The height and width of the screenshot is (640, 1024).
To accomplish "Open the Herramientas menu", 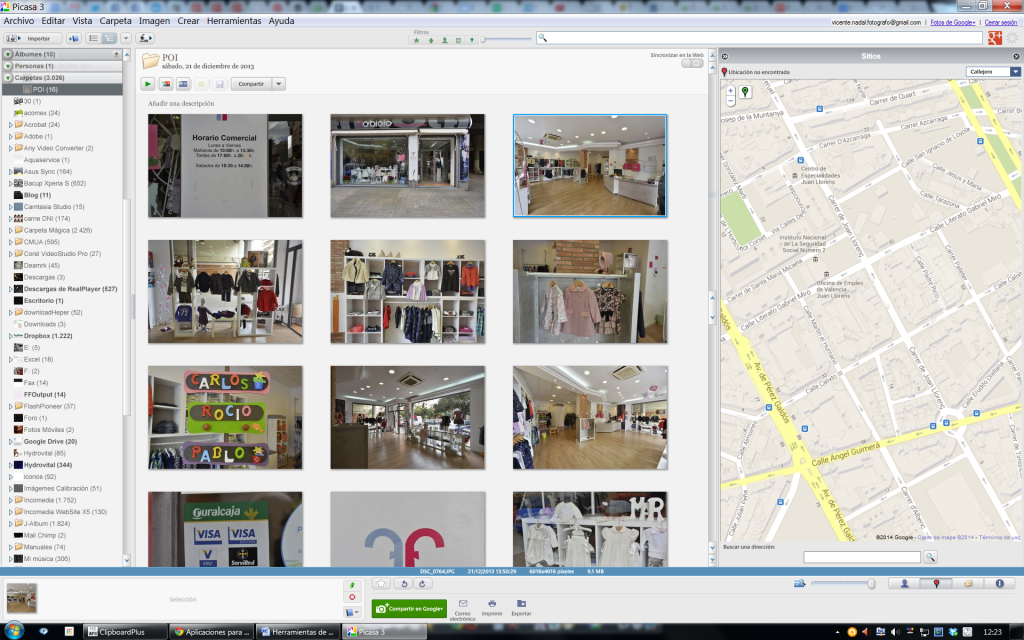I will [234, 21].
